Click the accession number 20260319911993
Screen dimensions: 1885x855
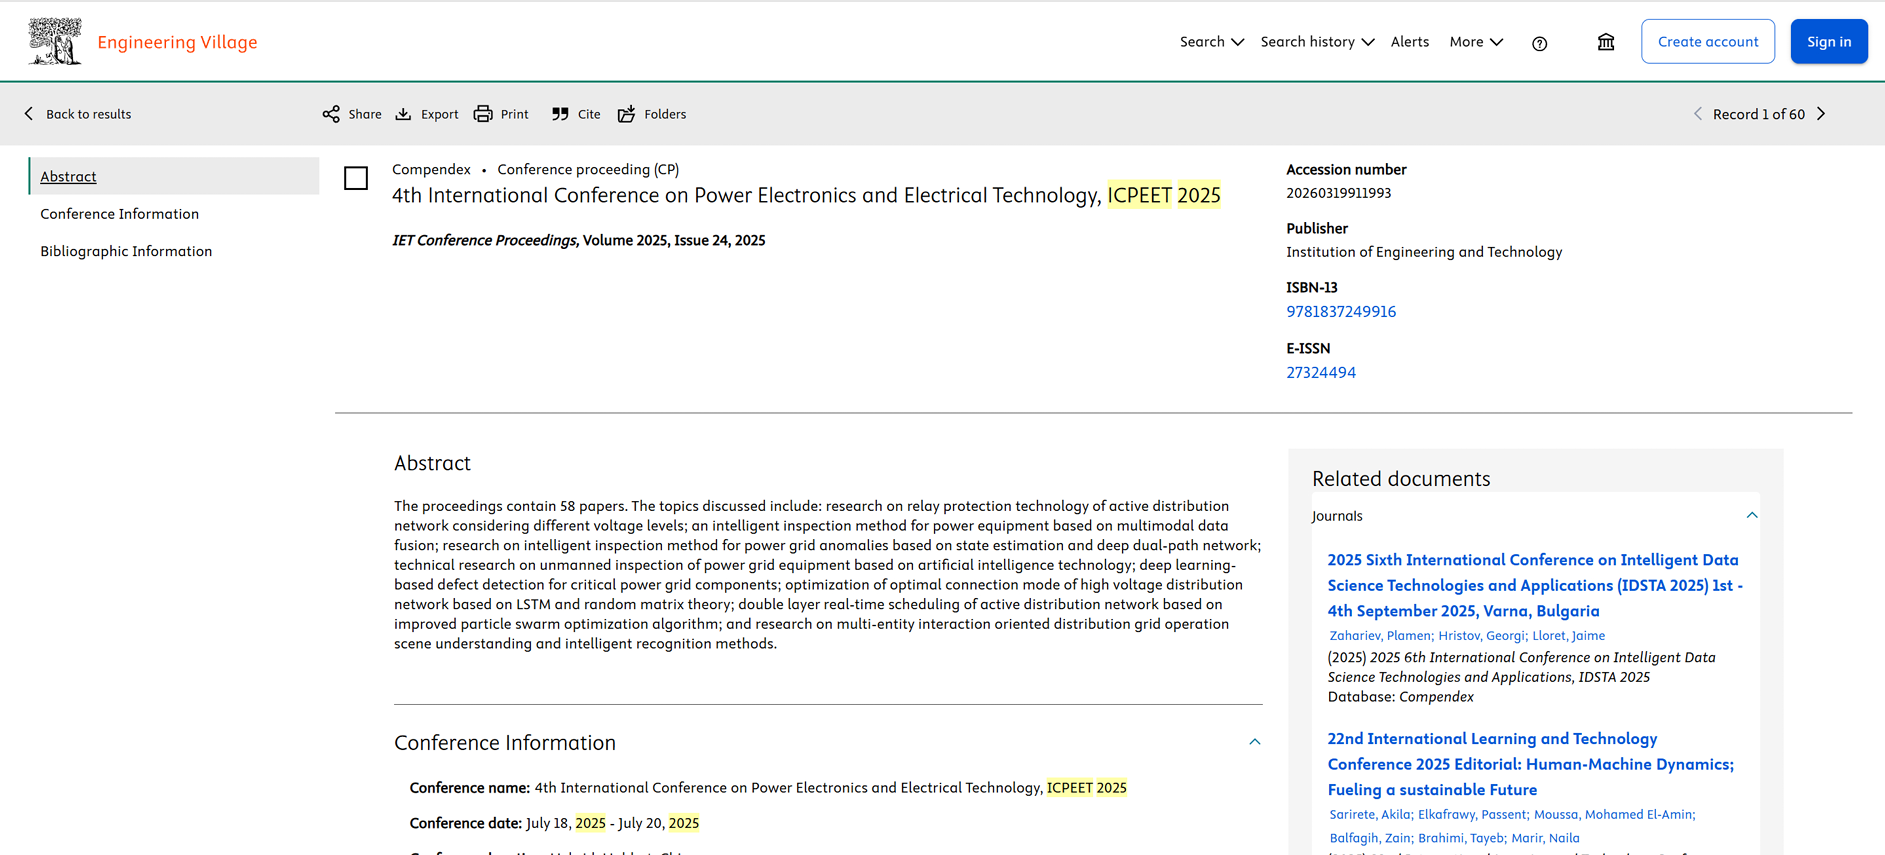(x=1338, y=193)
